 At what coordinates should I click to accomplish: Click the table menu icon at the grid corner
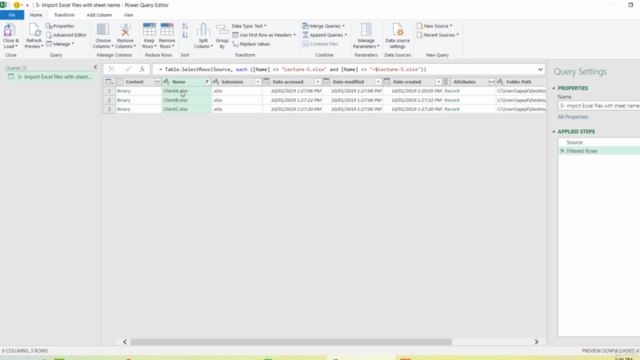click(109, 82)
